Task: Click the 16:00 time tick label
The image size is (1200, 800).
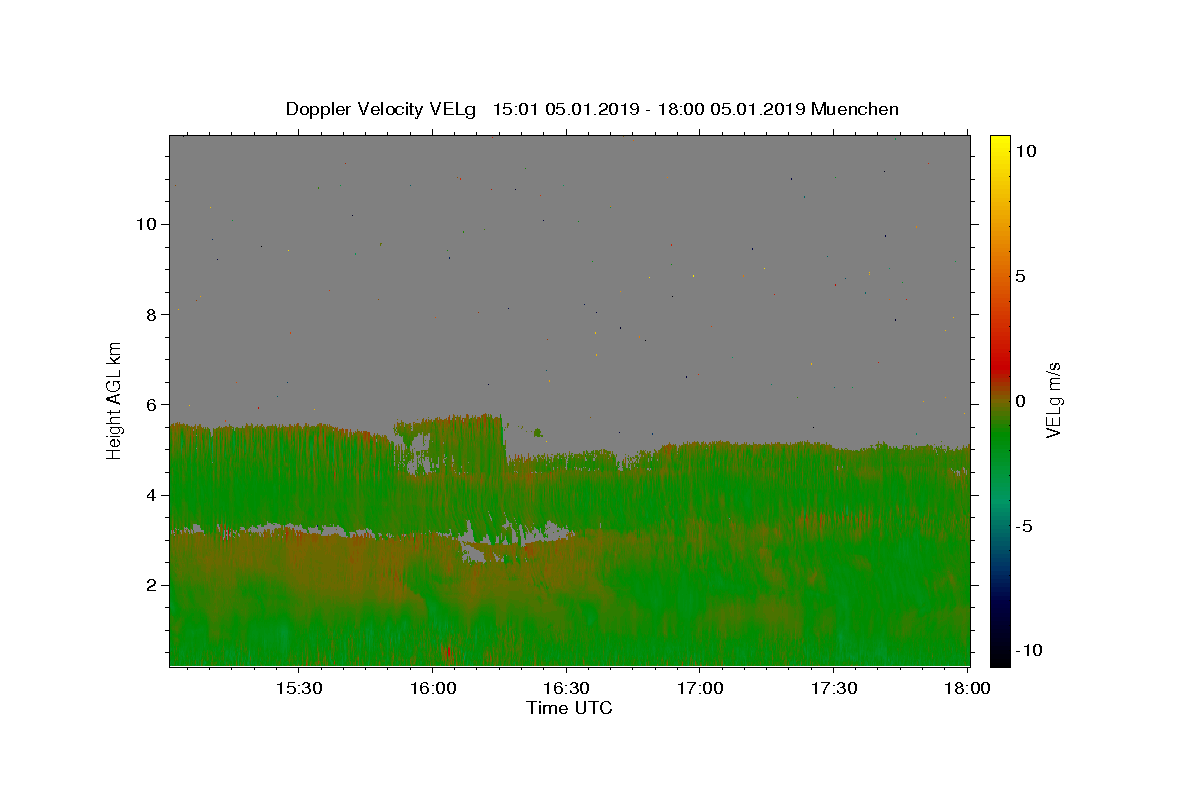Action: (x=433, y=688)
